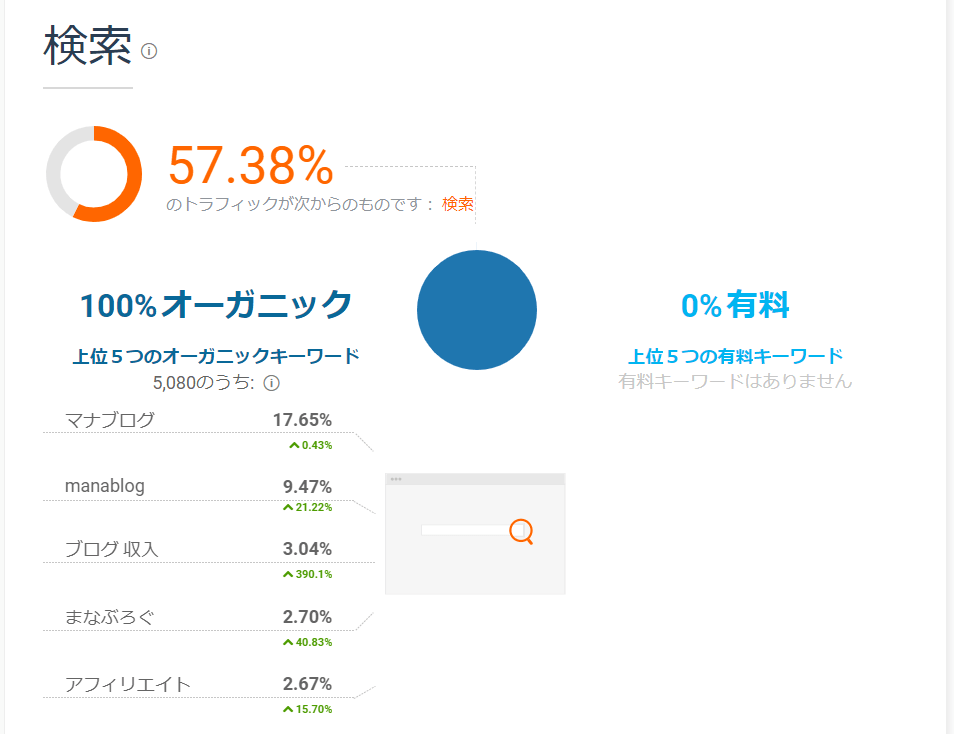
Task: Select the まなぶろぐ keyword
Action: (x=110, y=617)
